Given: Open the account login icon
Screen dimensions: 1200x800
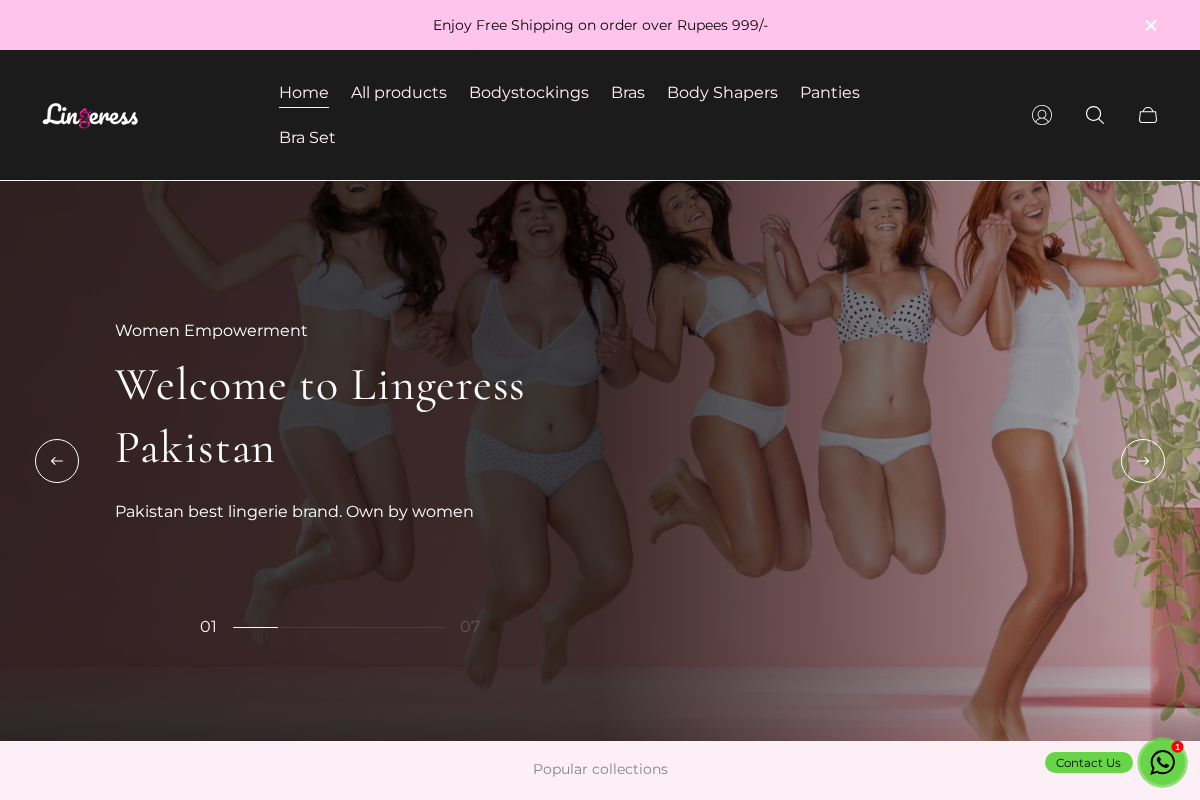Looking at the screenshot, I should pos(1042,115).
